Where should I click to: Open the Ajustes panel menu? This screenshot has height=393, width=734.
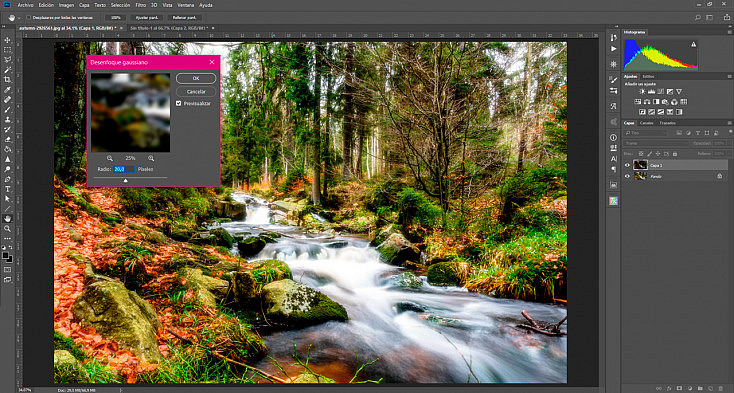pyautogui.click(x=729, y=76)
